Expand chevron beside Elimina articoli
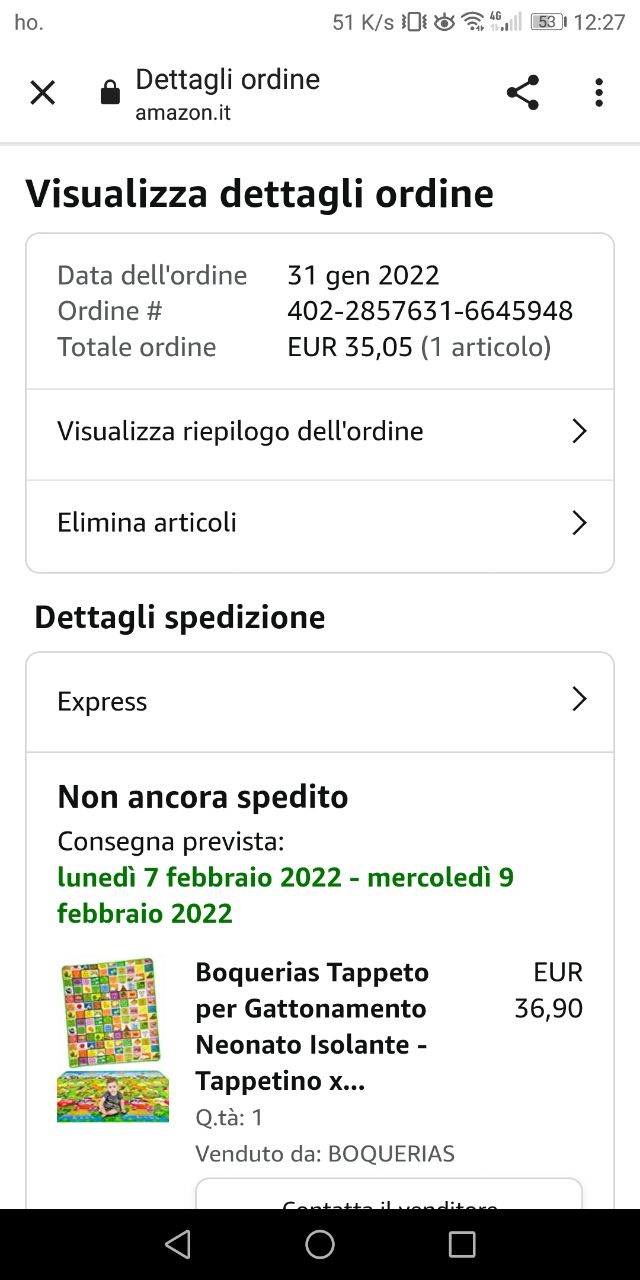The height and width of the screenshot is (1280, 640). pos(578,523)
